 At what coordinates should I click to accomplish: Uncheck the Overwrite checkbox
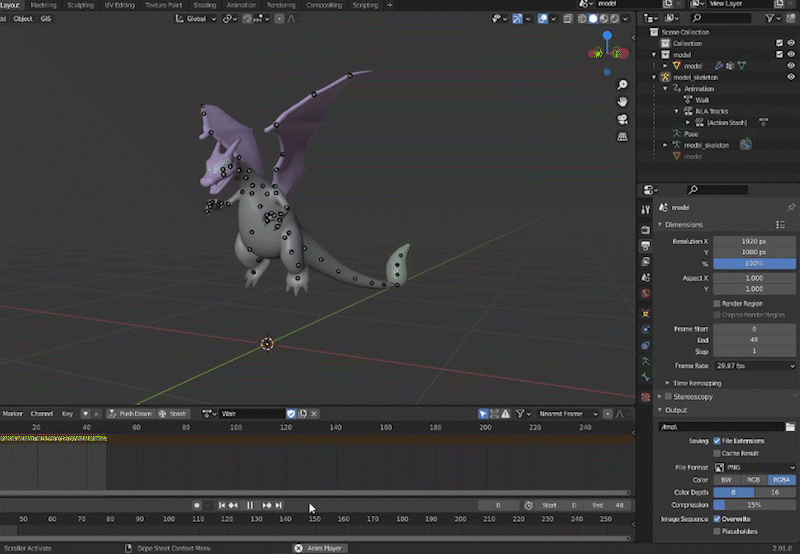717,519
